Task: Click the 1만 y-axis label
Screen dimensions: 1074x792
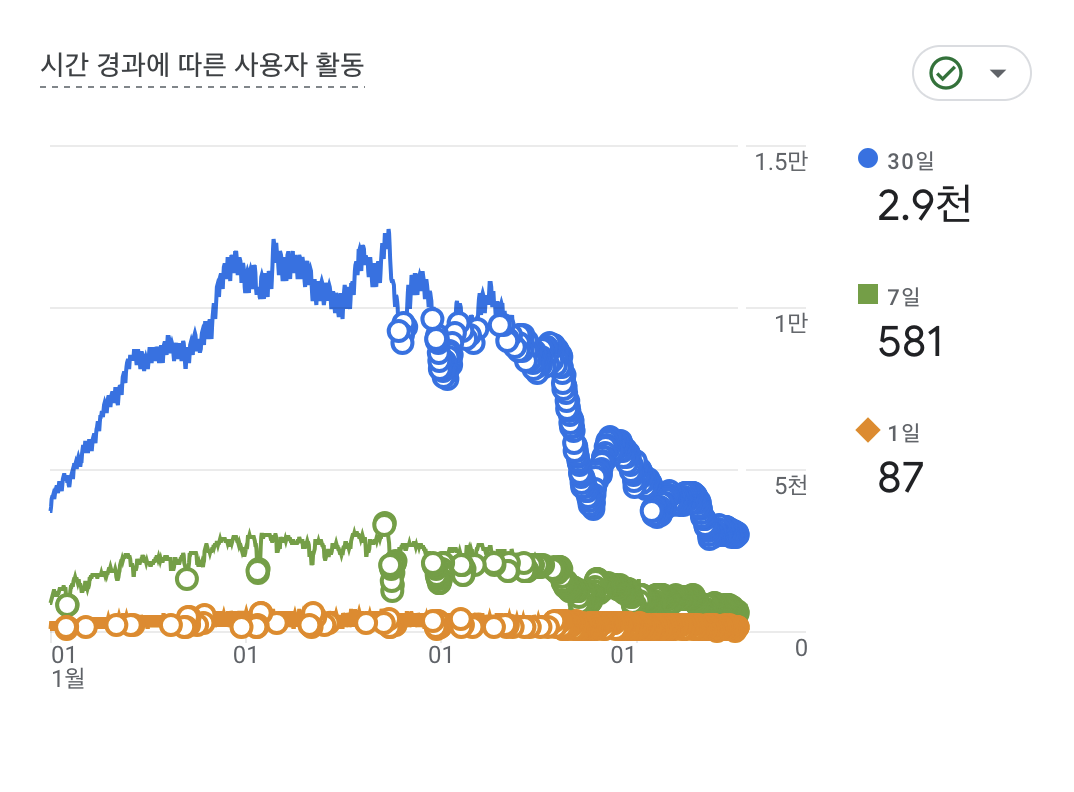Action: 790,324
